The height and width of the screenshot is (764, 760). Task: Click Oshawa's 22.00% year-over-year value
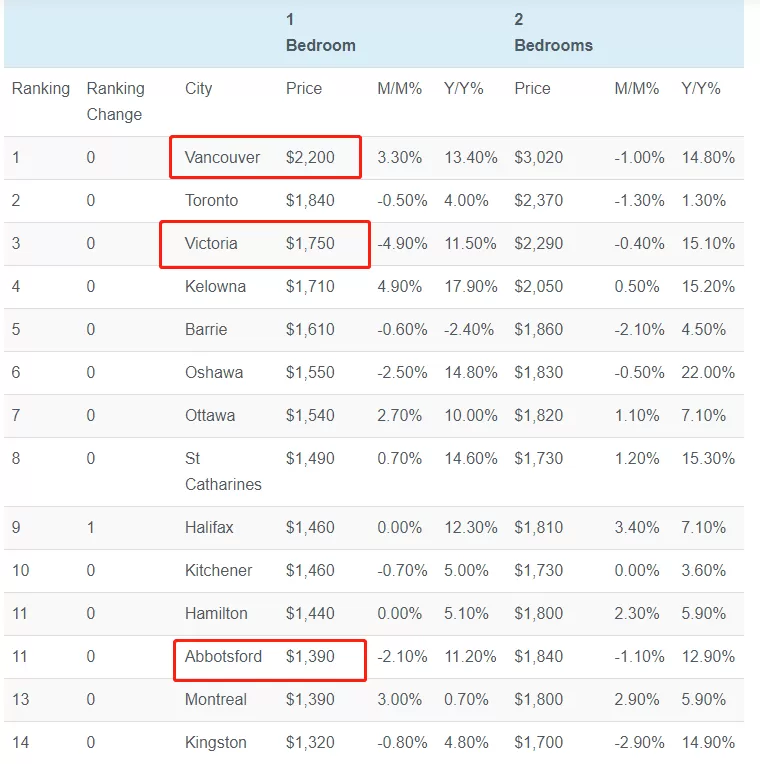tap(708, 372)
